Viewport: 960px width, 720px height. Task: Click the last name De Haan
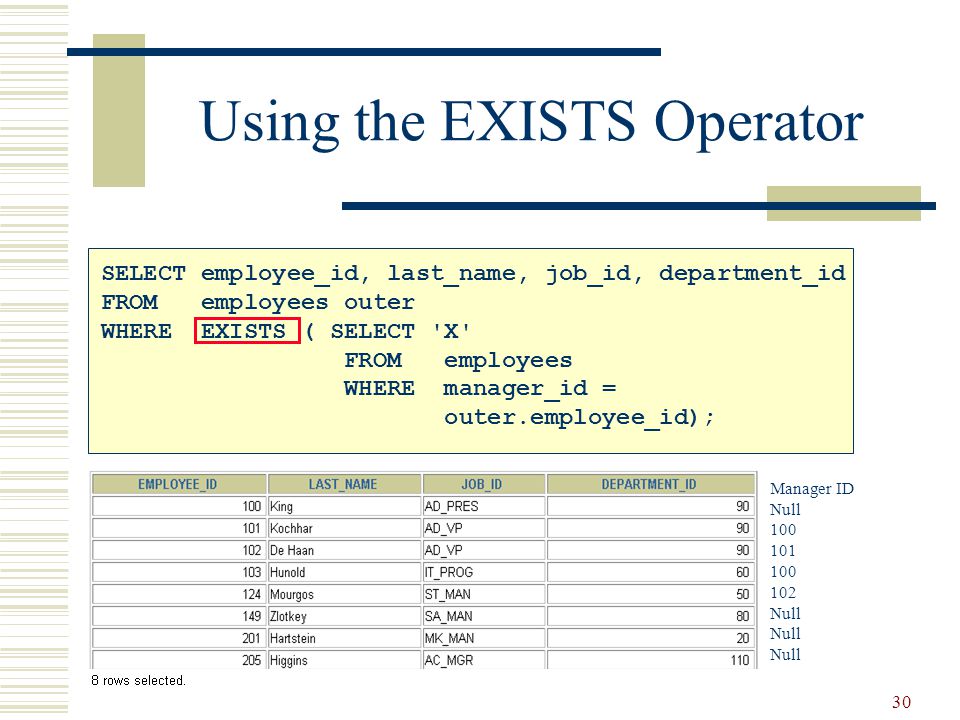[x=345, y=550]
